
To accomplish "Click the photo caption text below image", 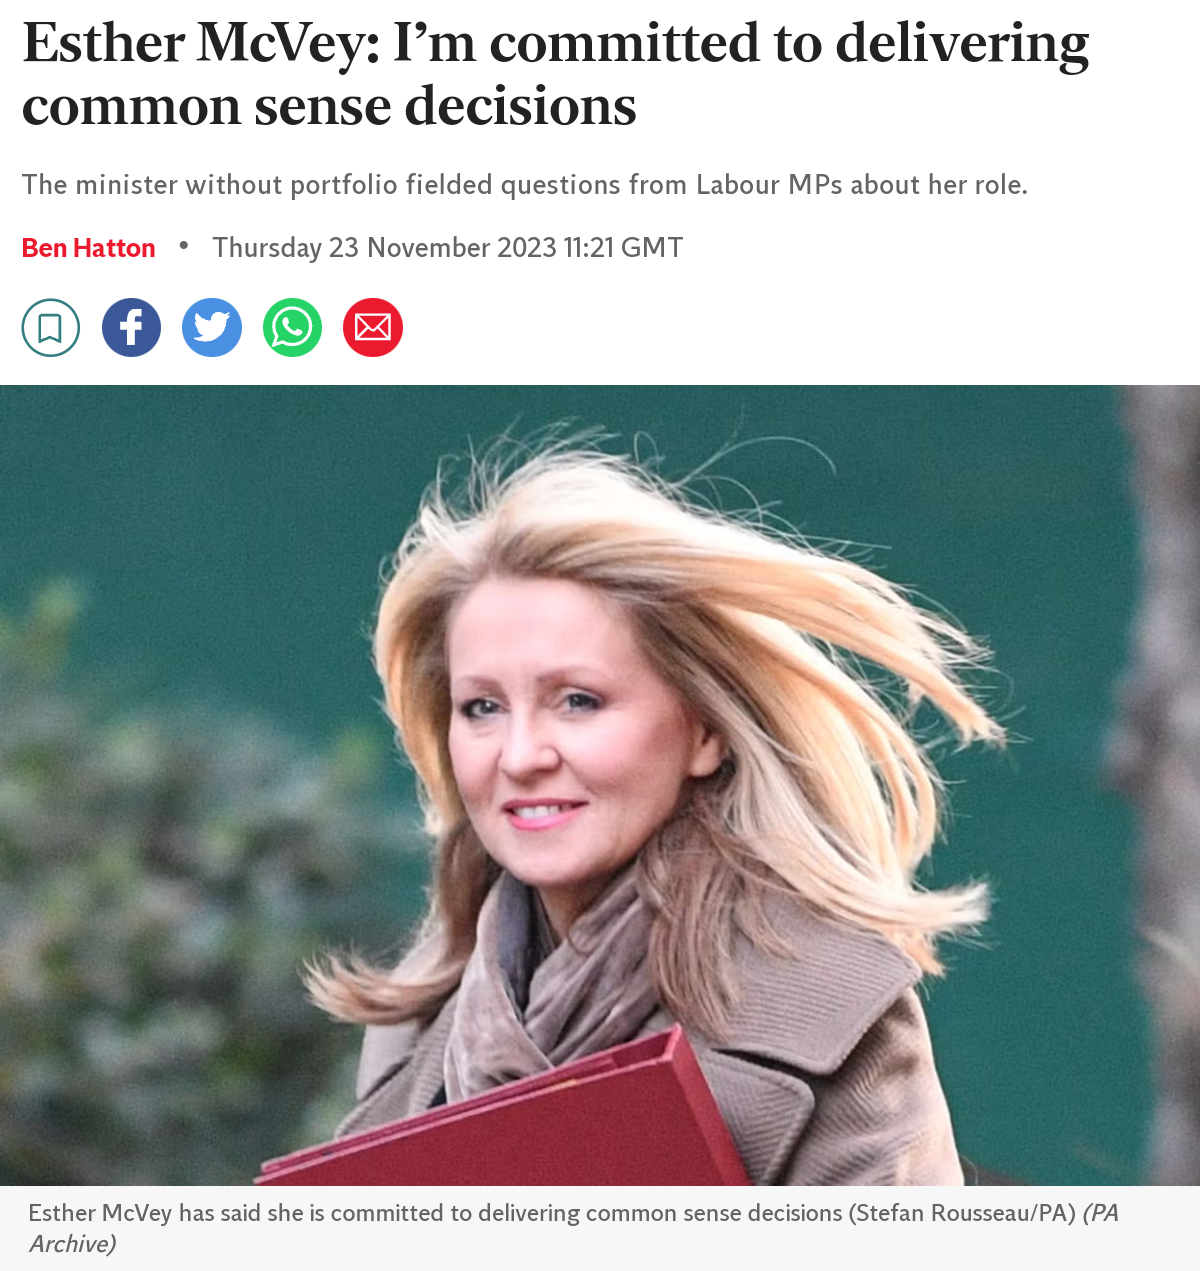I will [x=573, y=1228].
